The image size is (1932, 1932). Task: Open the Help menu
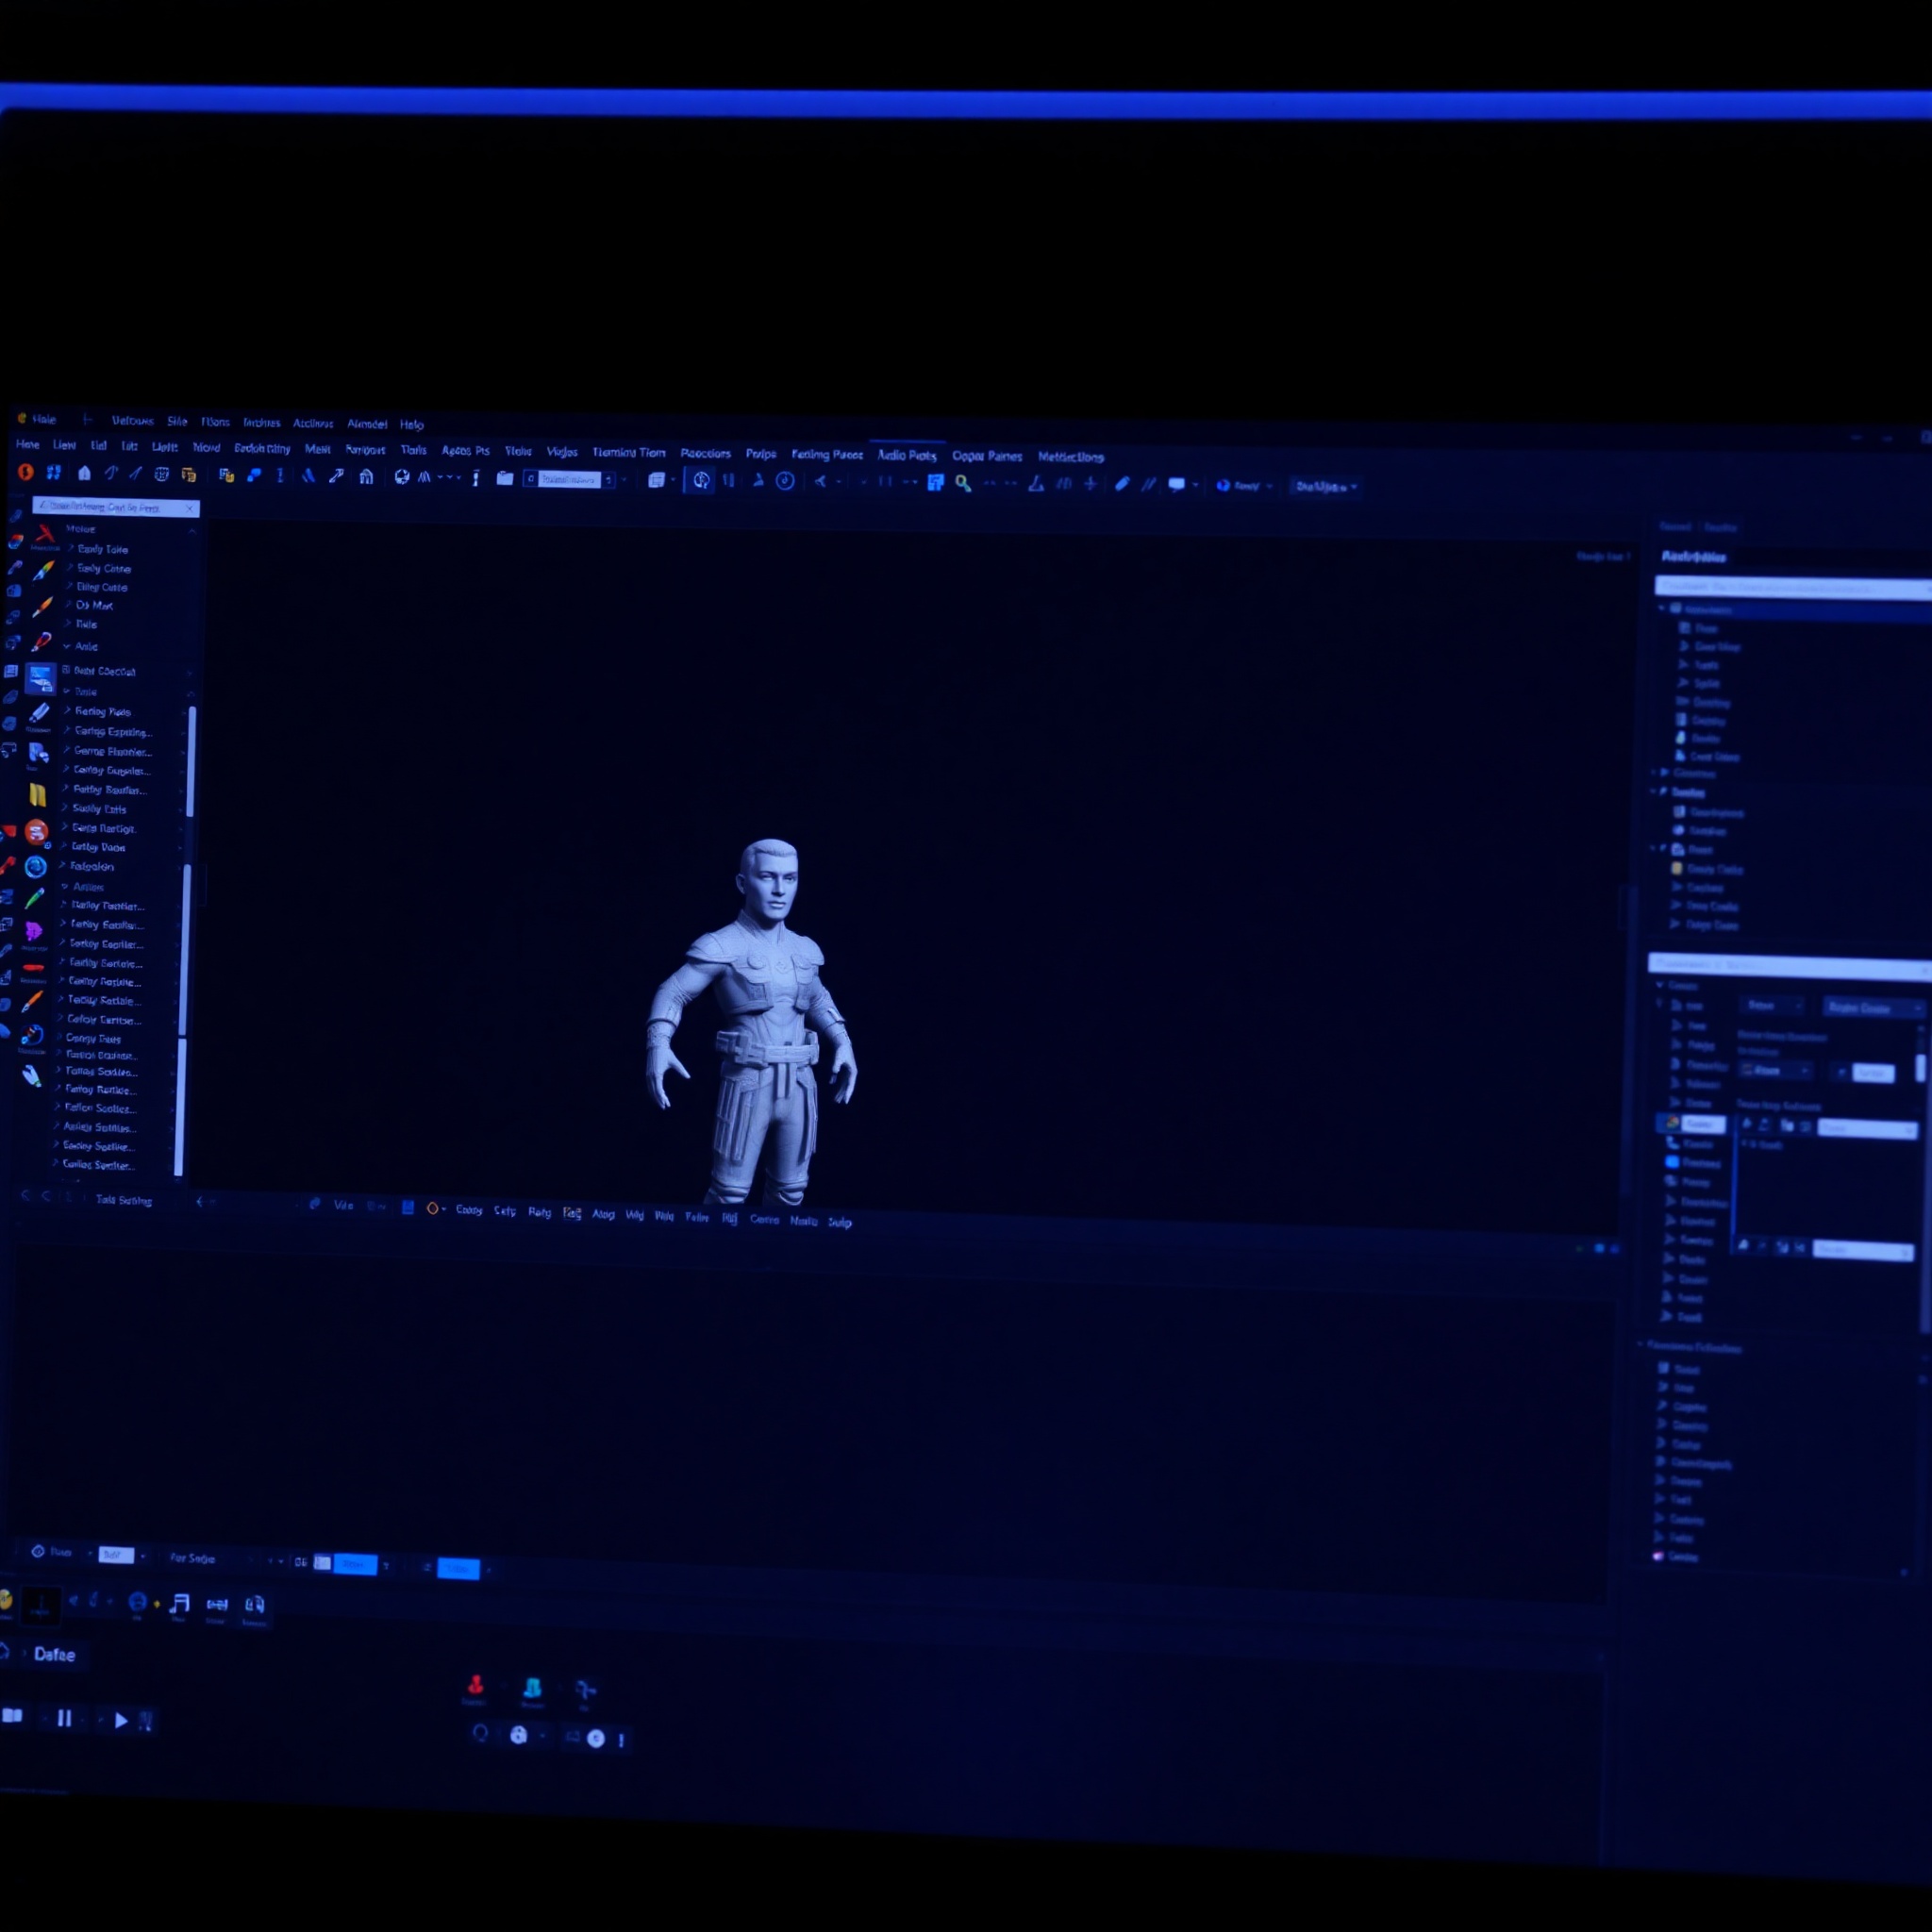pos(412,424)
